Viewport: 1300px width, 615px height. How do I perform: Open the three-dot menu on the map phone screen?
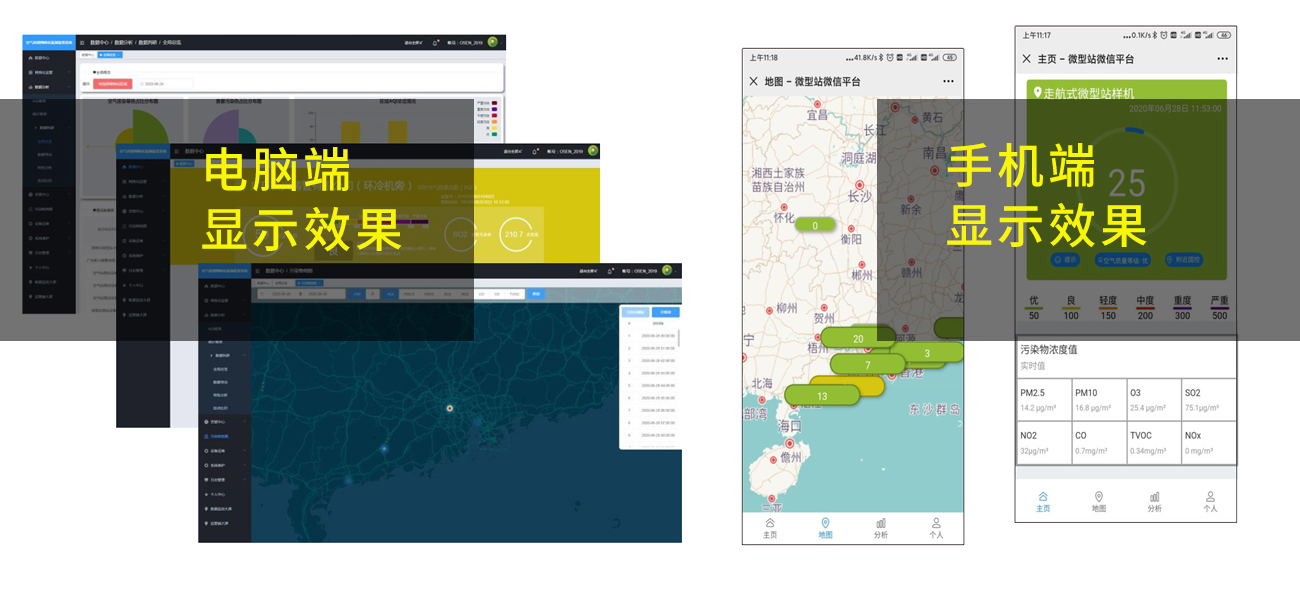pos(948,81)
